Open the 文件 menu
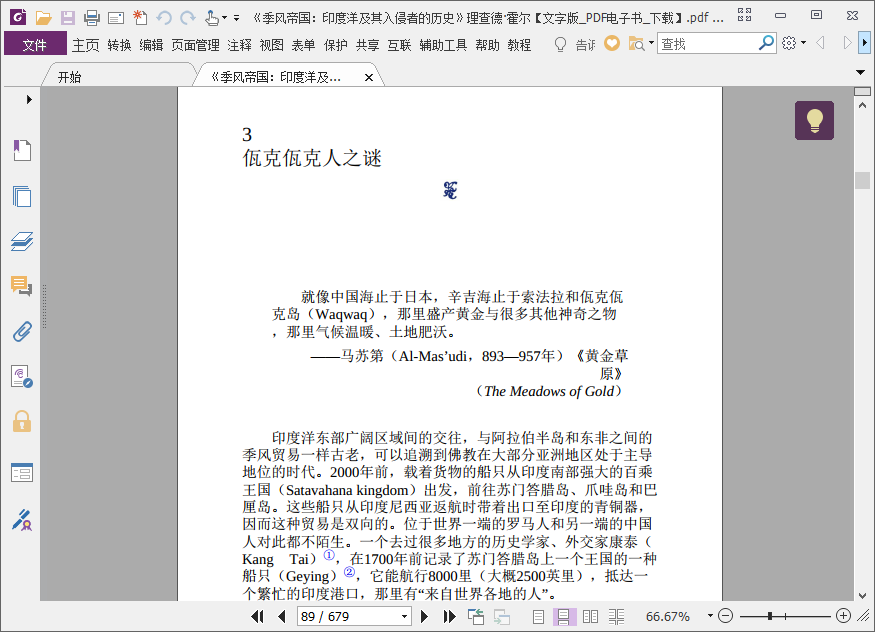Screen dimensions: 875x632 point(35,45)
